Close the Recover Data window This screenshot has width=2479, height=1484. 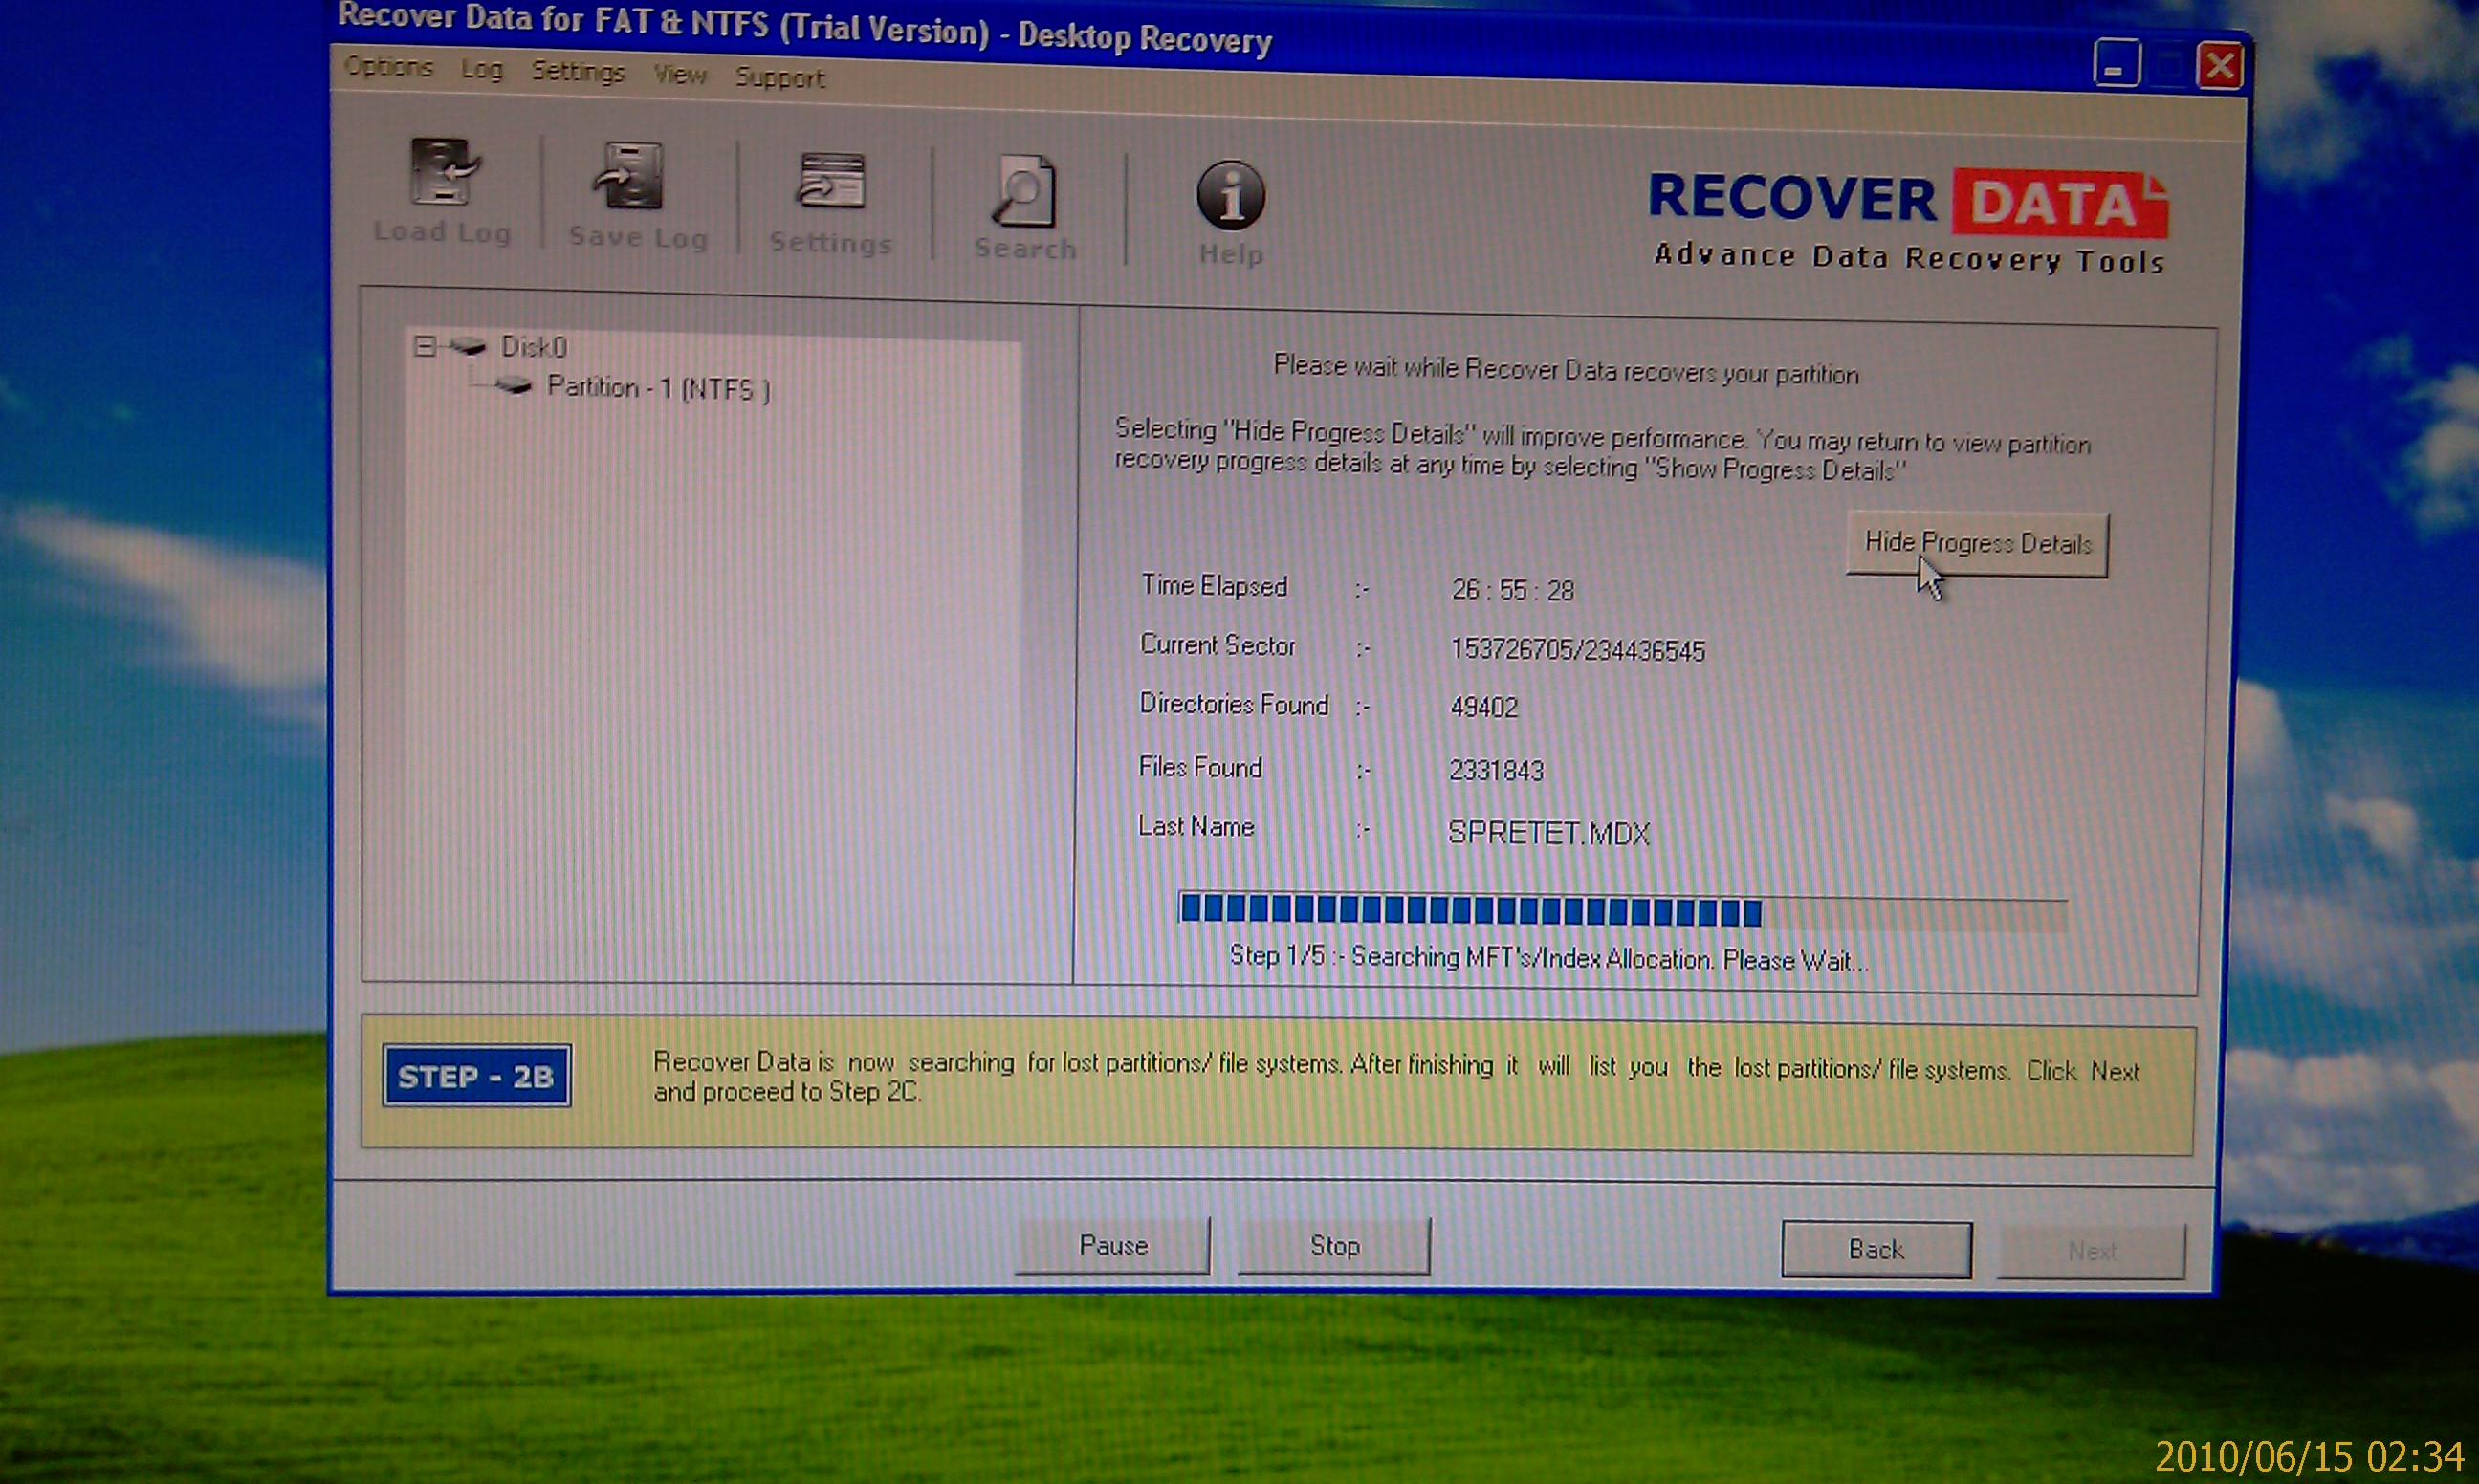[2219, 67]
